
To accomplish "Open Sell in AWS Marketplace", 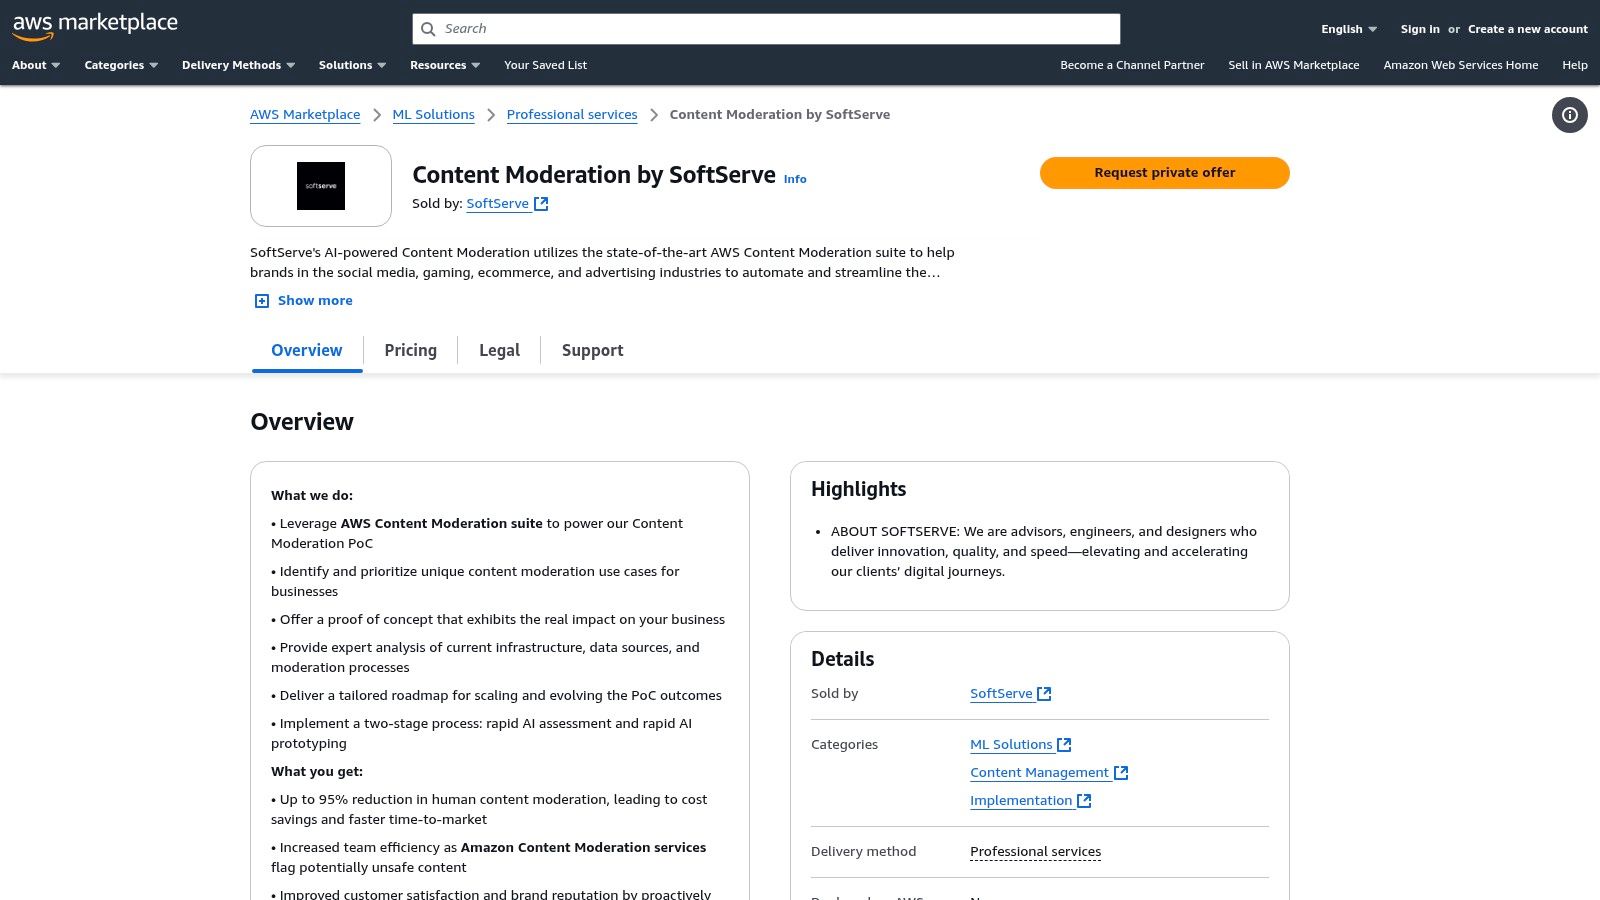I will pos(1294,65).
